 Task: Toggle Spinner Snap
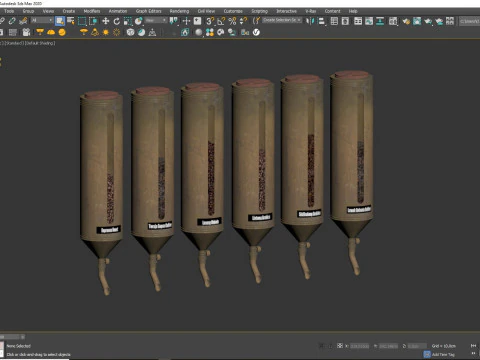point(243,21)
